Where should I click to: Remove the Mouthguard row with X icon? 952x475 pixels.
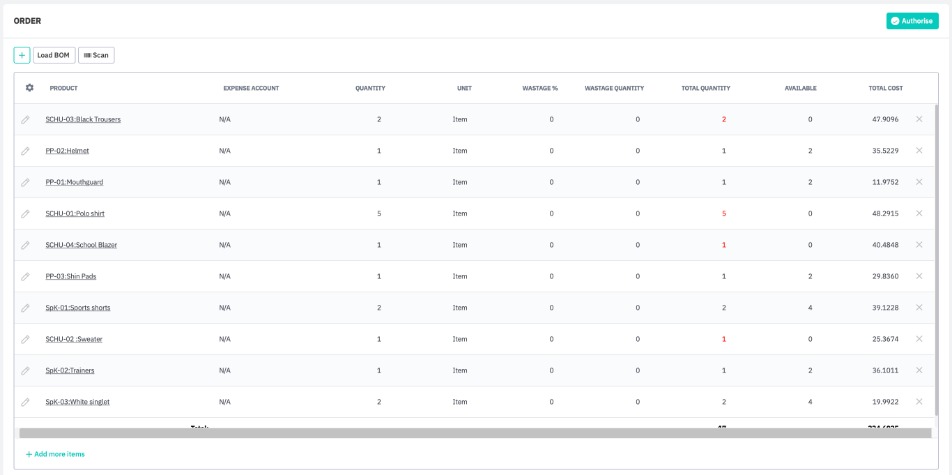[919, 182]
